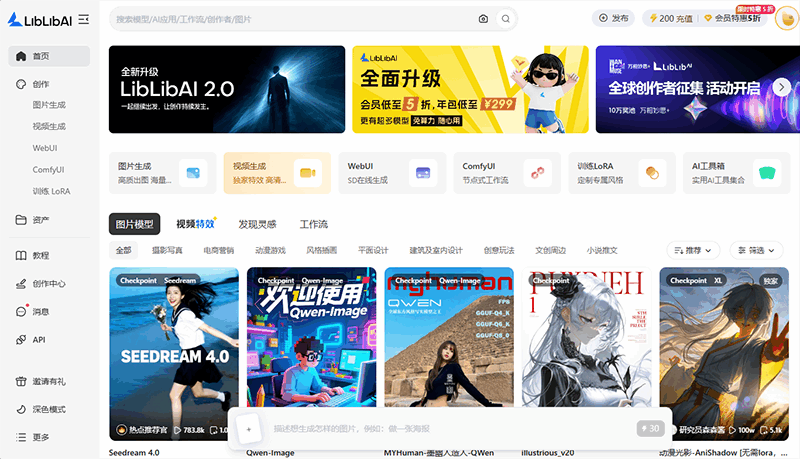This screenshot has width=800, height=459.
Task: Click the plus icon in prompt box
Action: (x=249, y=428)
